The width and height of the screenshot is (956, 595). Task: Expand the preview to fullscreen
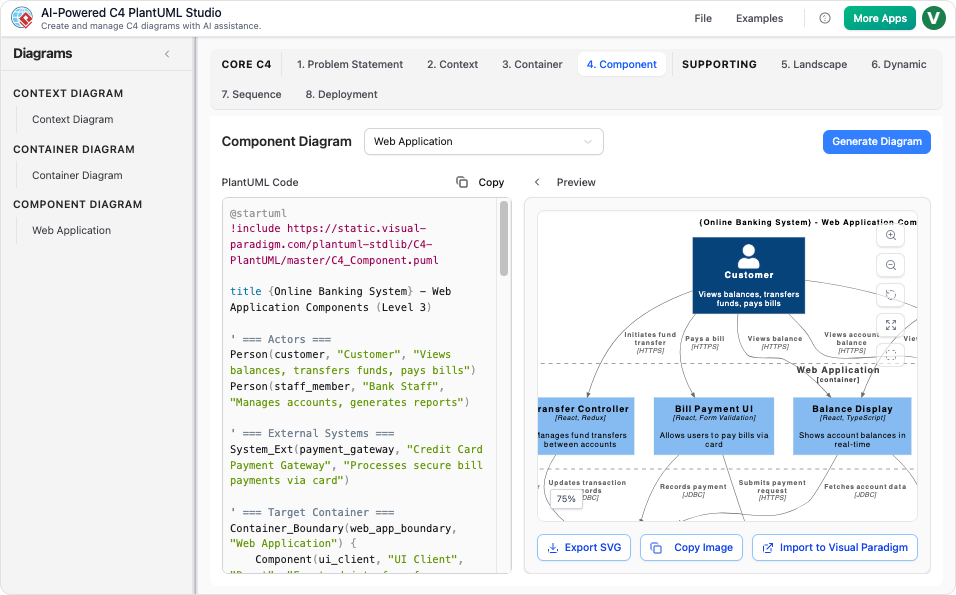(x=890, y=324)
